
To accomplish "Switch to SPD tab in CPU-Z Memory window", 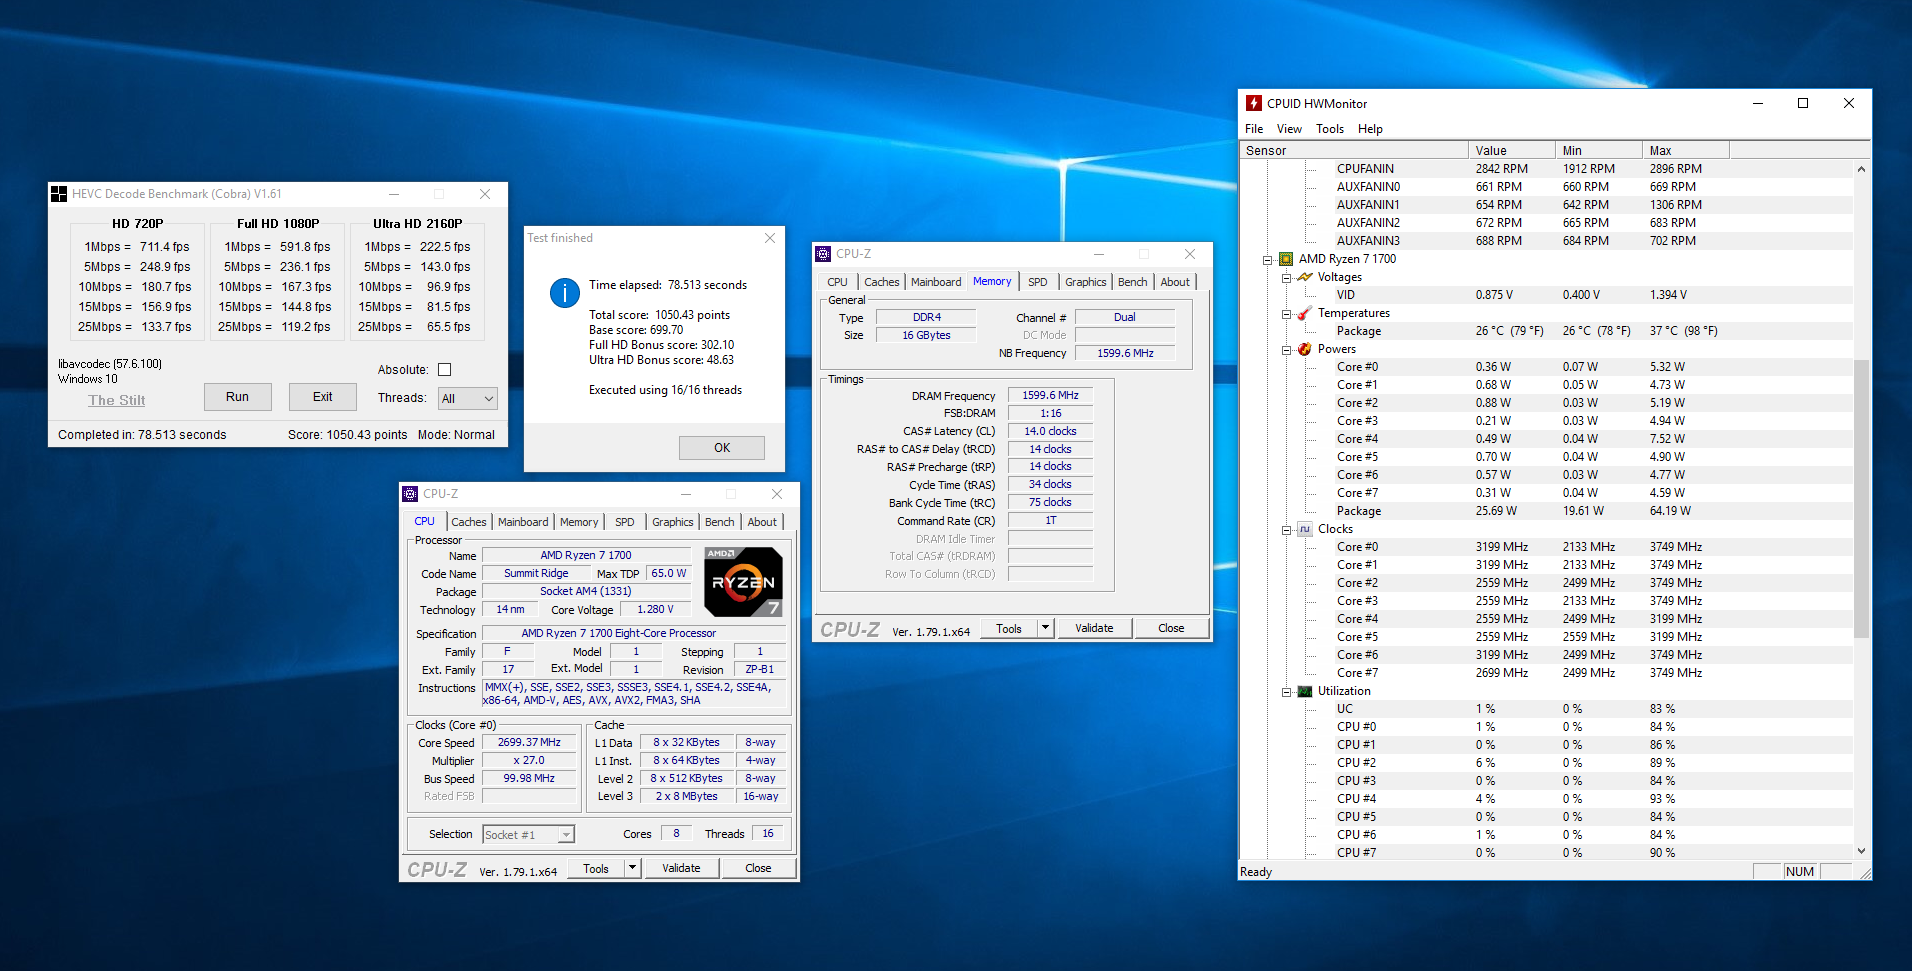I will 1038,282.
